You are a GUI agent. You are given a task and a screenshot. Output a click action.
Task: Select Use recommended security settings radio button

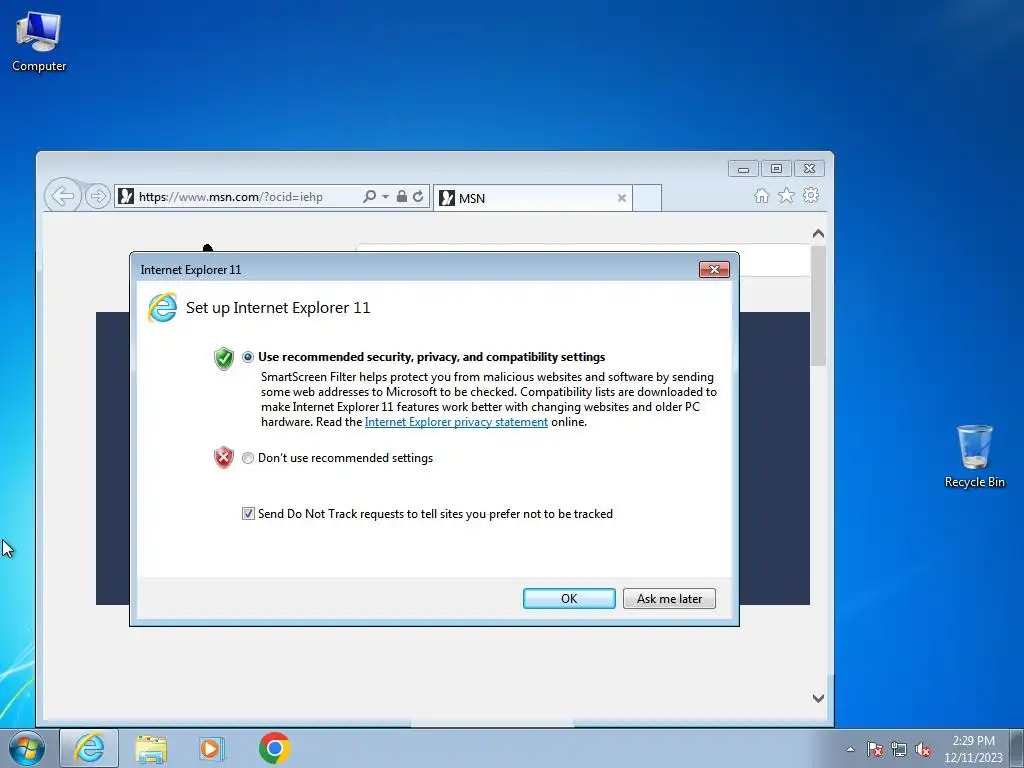coord(248,357)
